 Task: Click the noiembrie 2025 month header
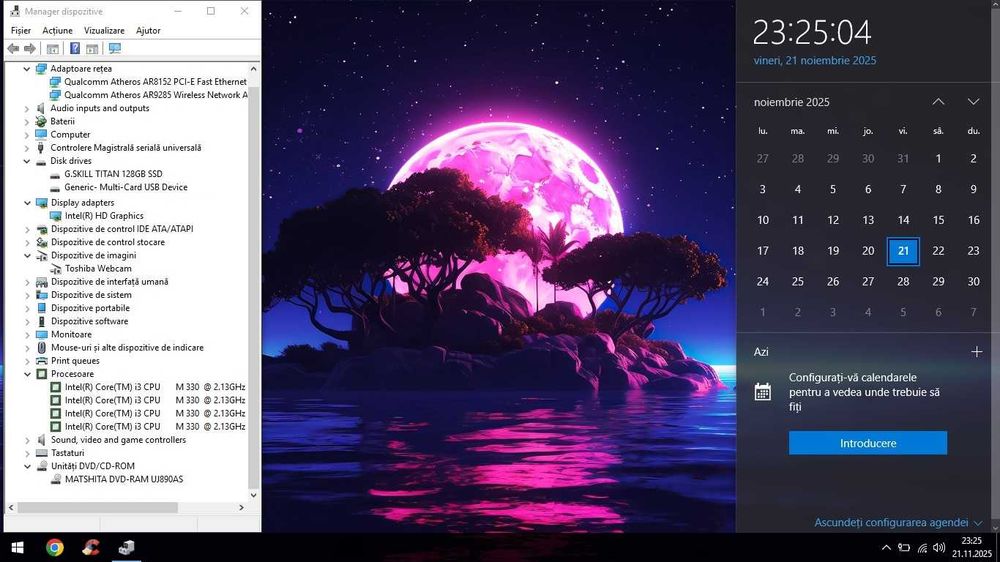[x=791, y=102]
